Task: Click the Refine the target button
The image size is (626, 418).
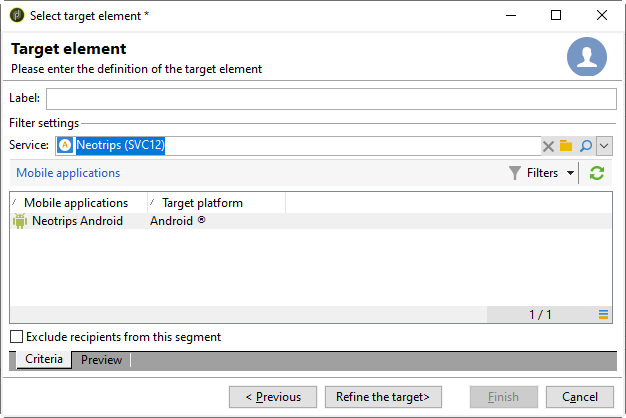Action: (x=383, y=397)
